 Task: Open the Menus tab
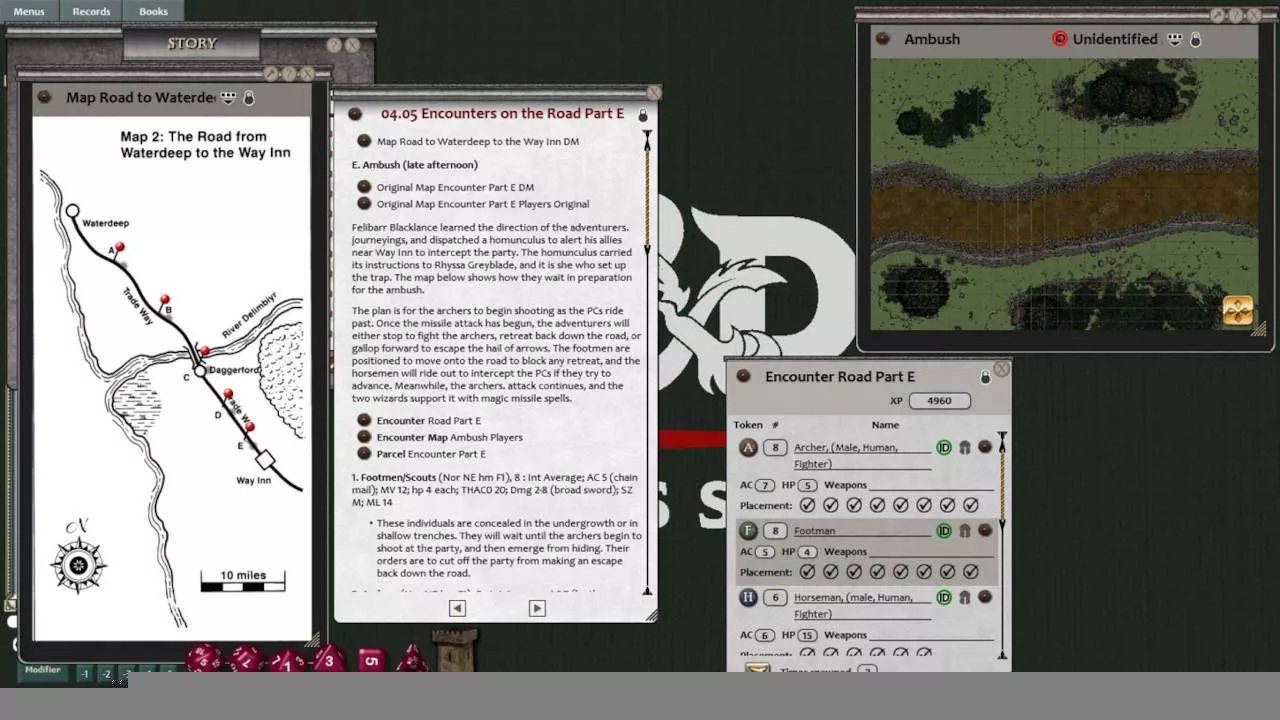pos(29,11)
